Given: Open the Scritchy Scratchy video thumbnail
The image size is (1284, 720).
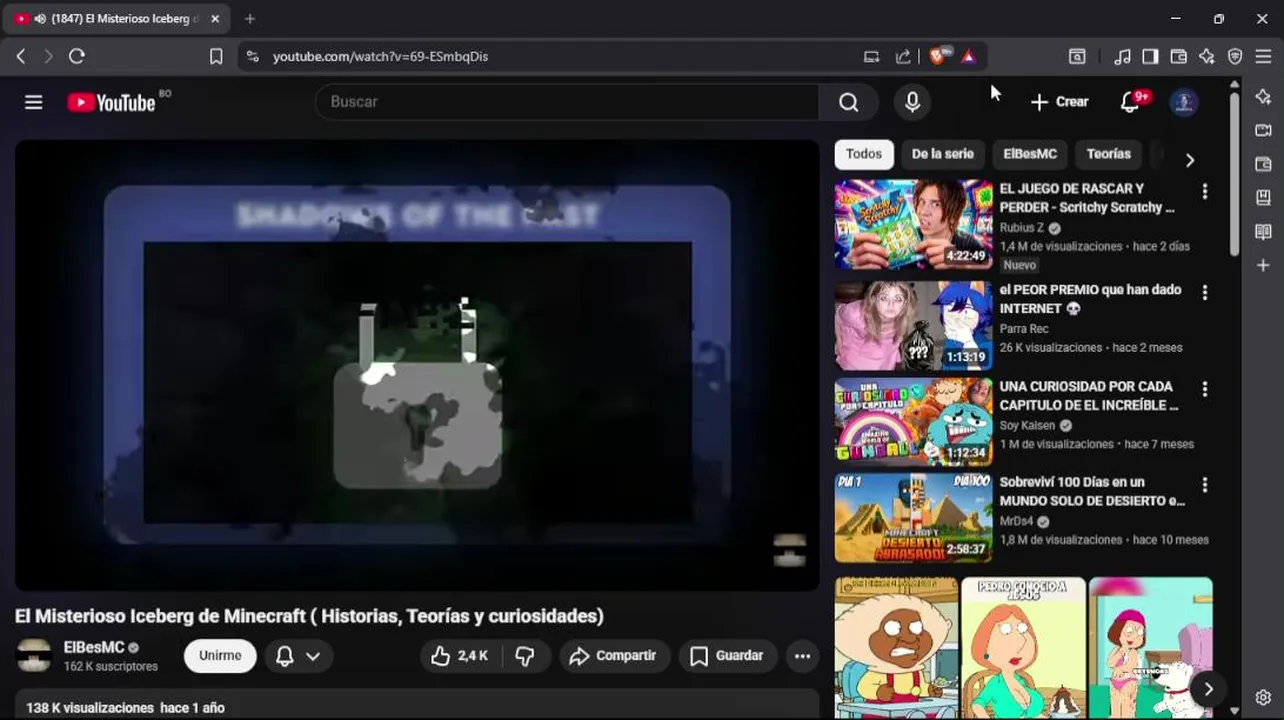Looking at the screenshot, I should point(913,224).
